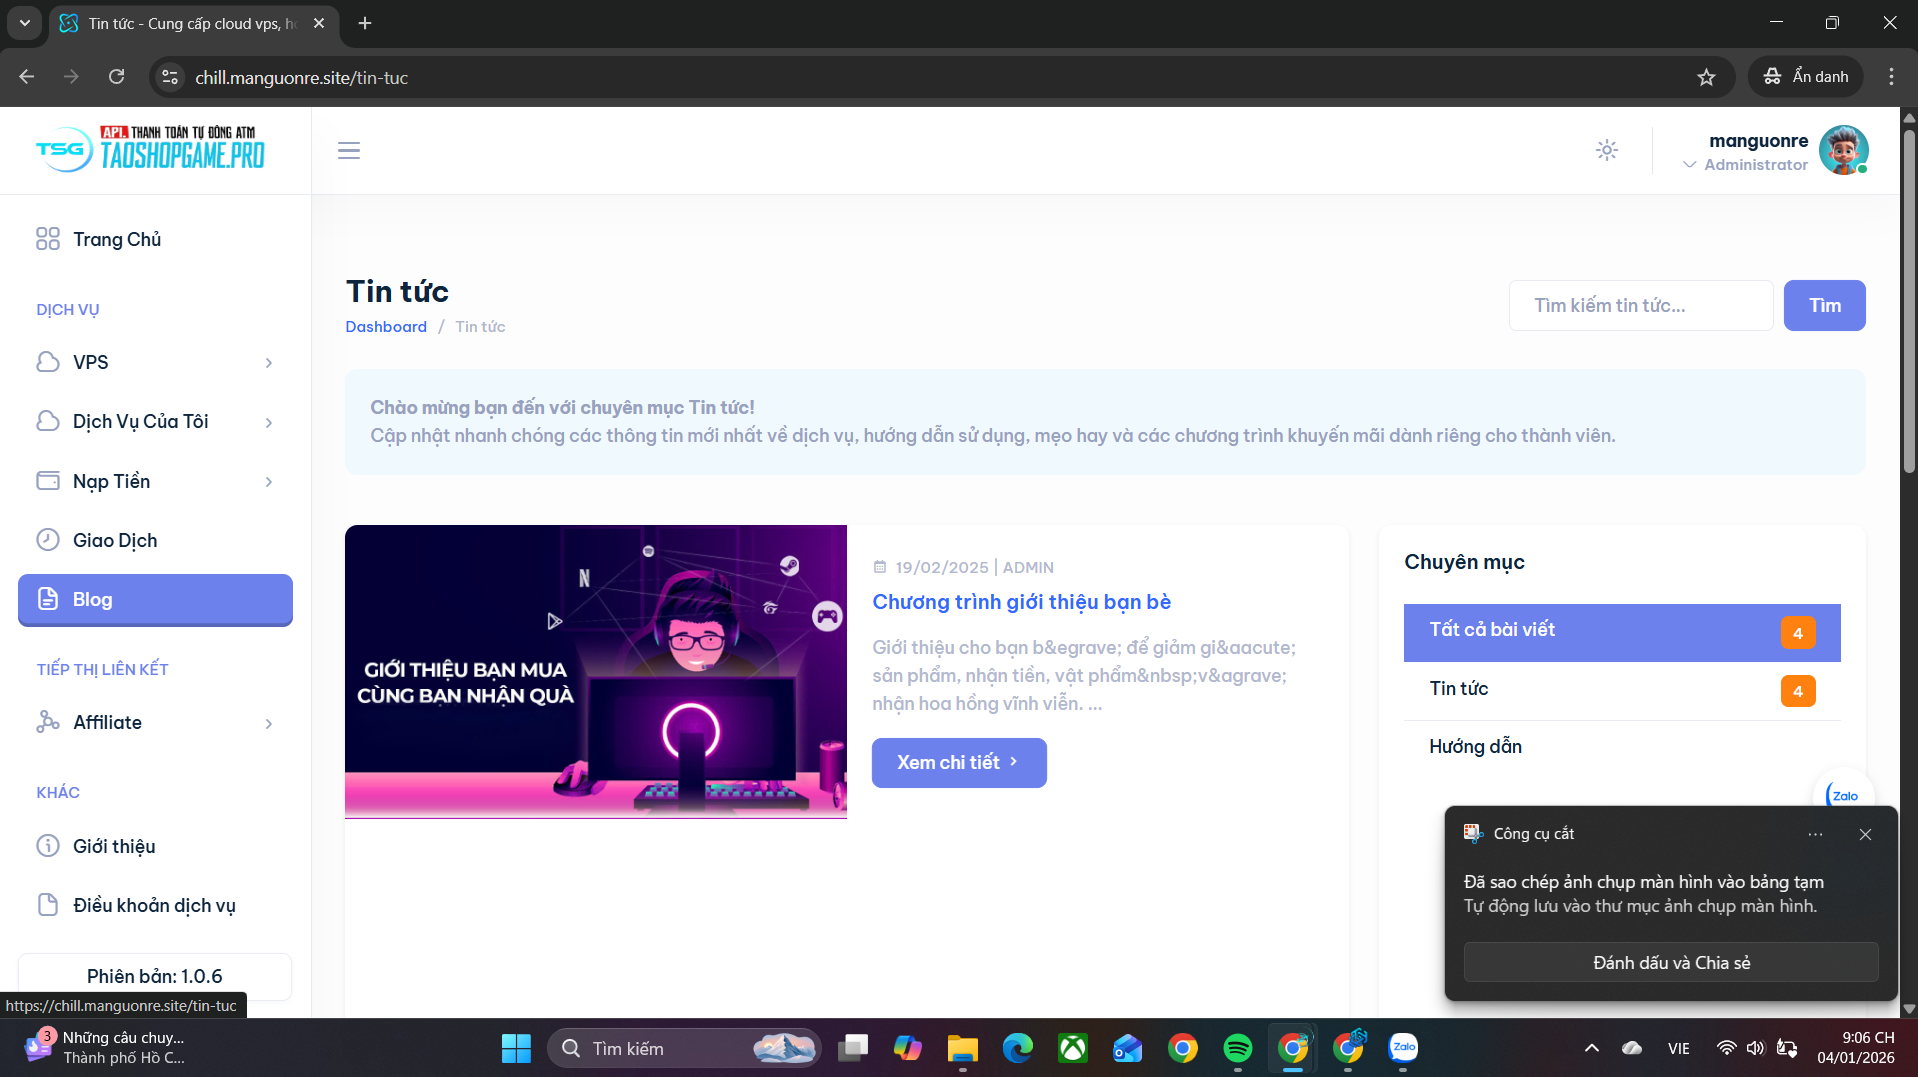The height and width of the screenshot is (1077, 1918).
Task: Click the Dashboard breadcrumb link
Action: pyautogui.click(x=386, y=327)
